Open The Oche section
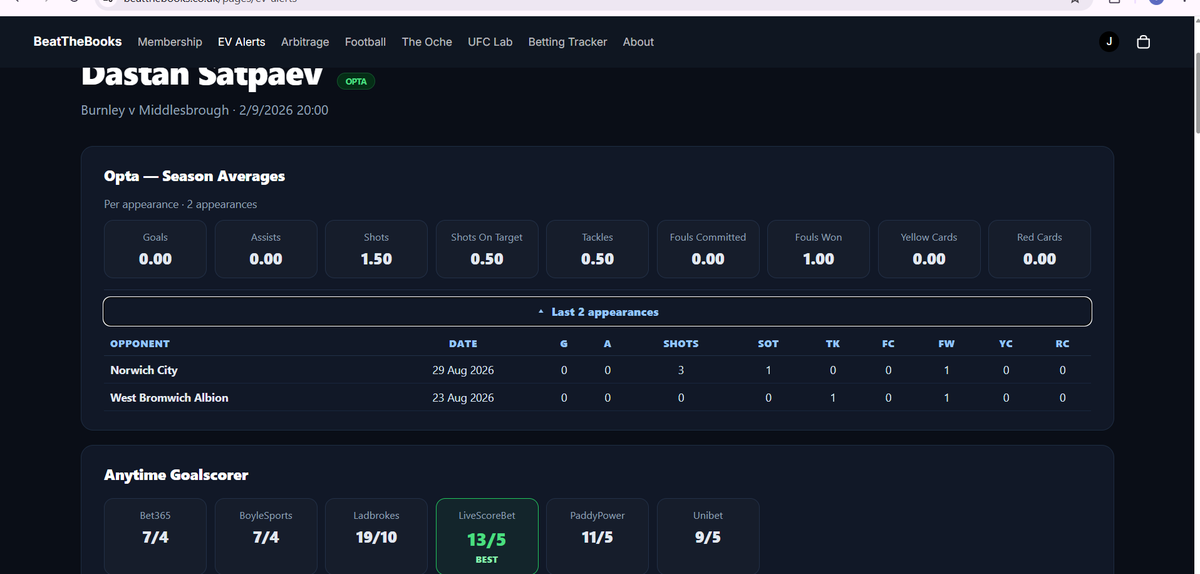Viewport: 1200px width, 574px height. pyautogui.click(x=427, y=42)
